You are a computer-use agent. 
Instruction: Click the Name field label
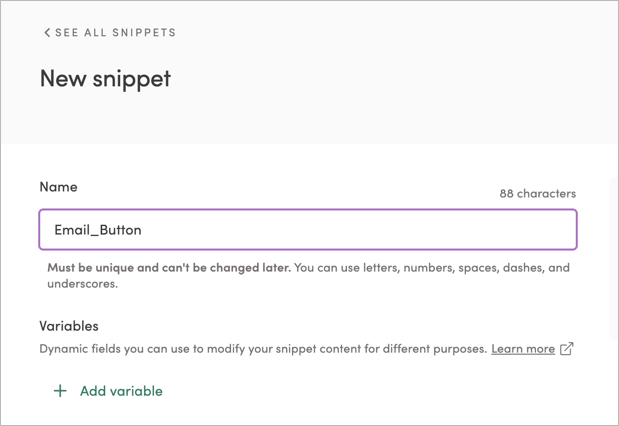(x=58, y=187)
